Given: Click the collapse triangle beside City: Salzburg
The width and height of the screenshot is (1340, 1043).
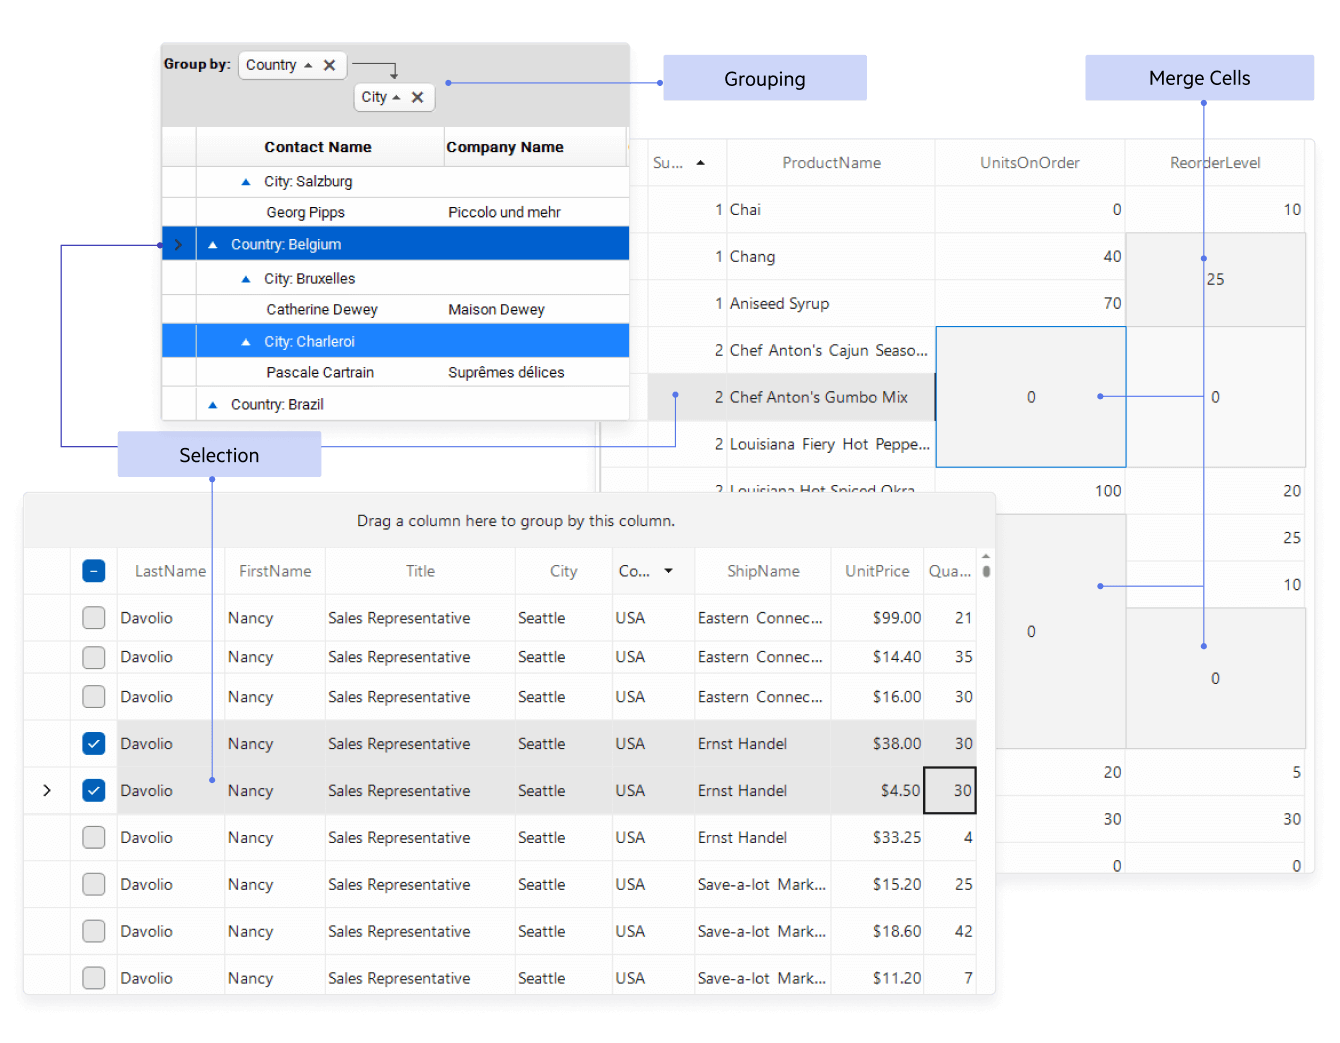Looking at the screenshot, I should (244, 181).
